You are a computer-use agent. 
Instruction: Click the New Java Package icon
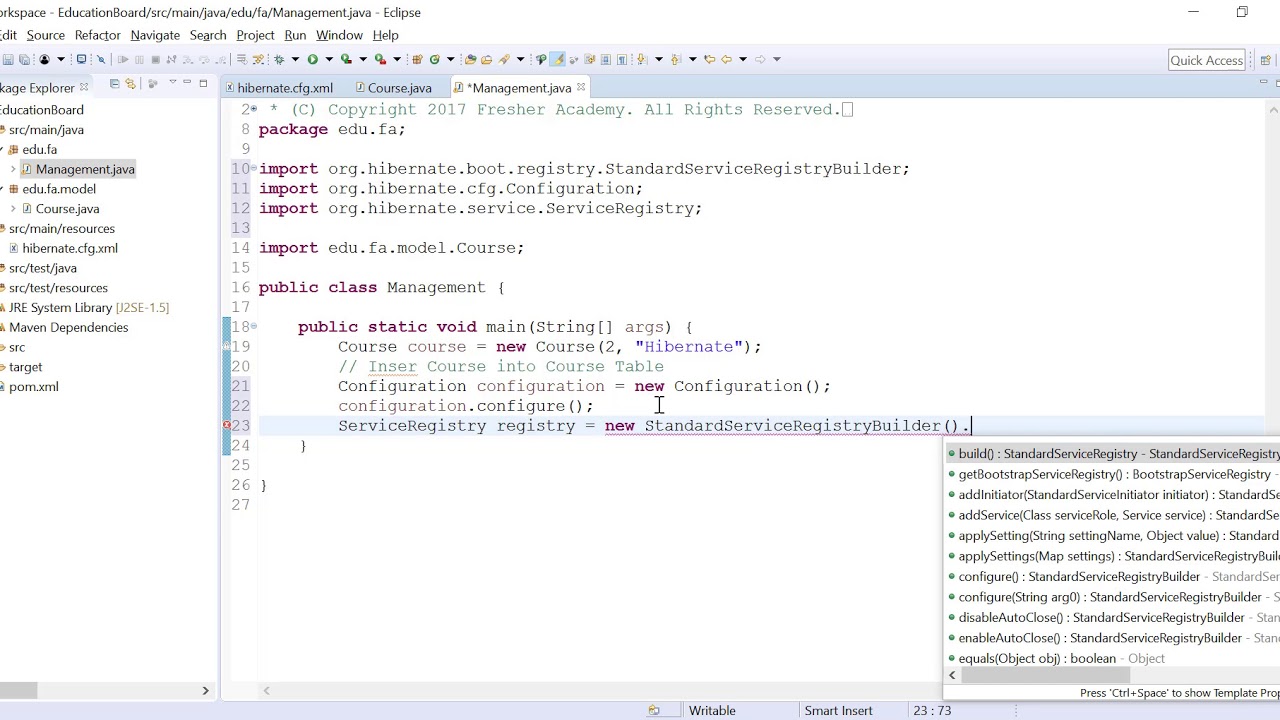[417, 60]
